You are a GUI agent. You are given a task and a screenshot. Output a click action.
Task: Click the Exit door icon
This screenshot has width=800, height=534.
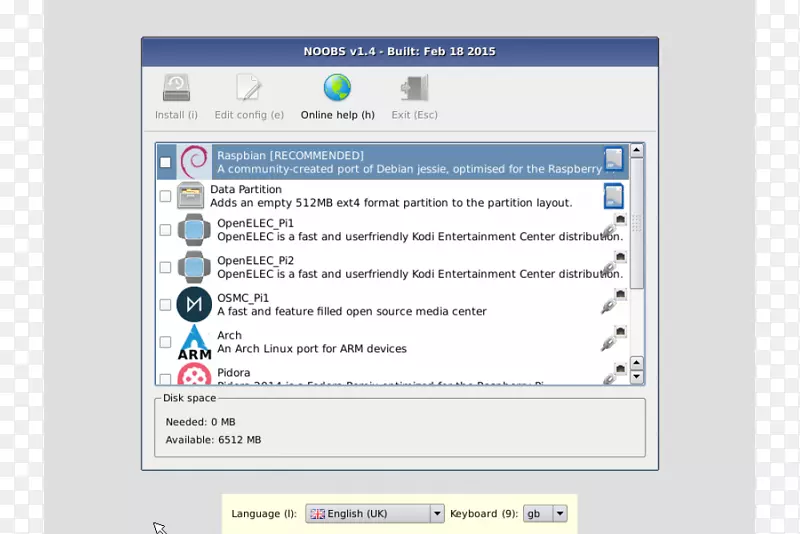click(414, 88)
